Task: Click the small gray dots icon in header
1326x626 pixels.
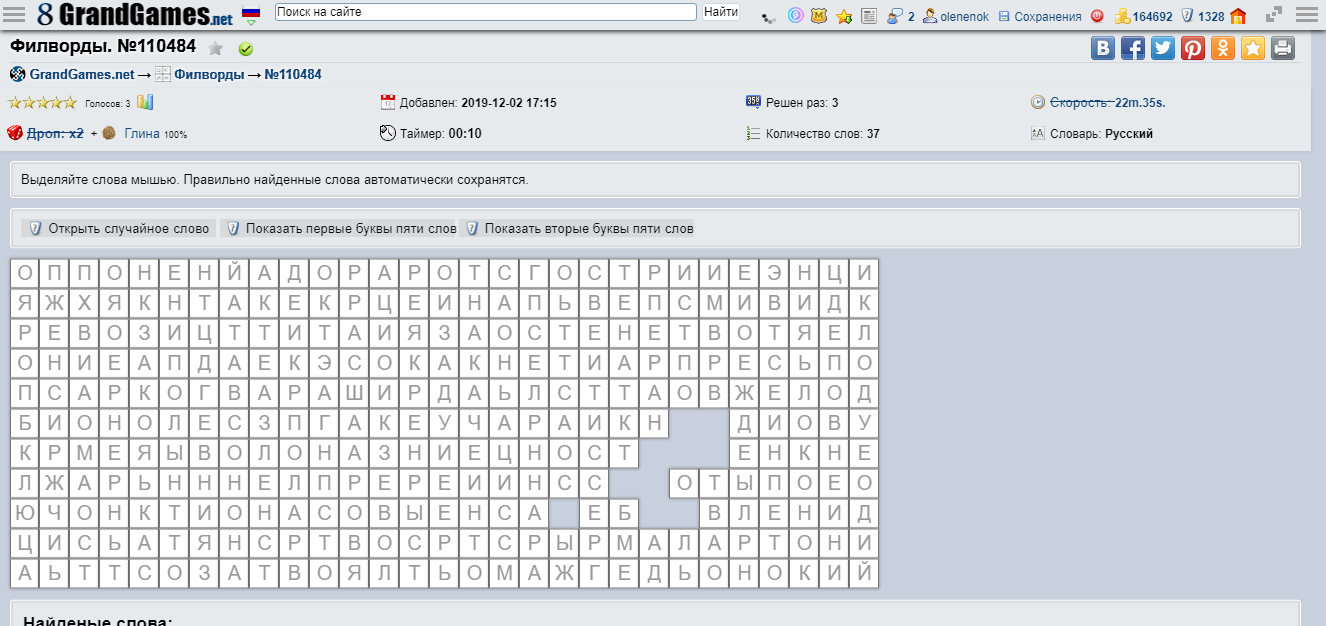Action: (x=768, y=17)
